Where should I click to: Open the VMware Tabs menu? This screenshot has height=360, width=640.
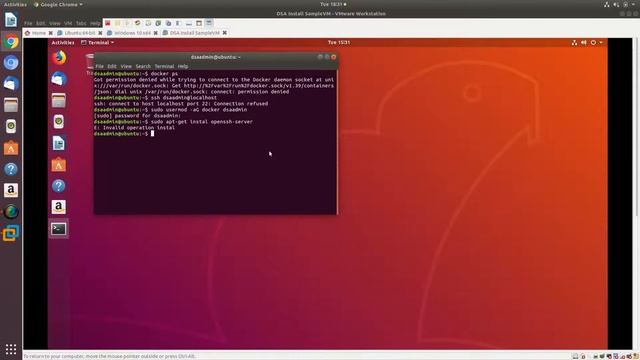[x=81, y=23]
